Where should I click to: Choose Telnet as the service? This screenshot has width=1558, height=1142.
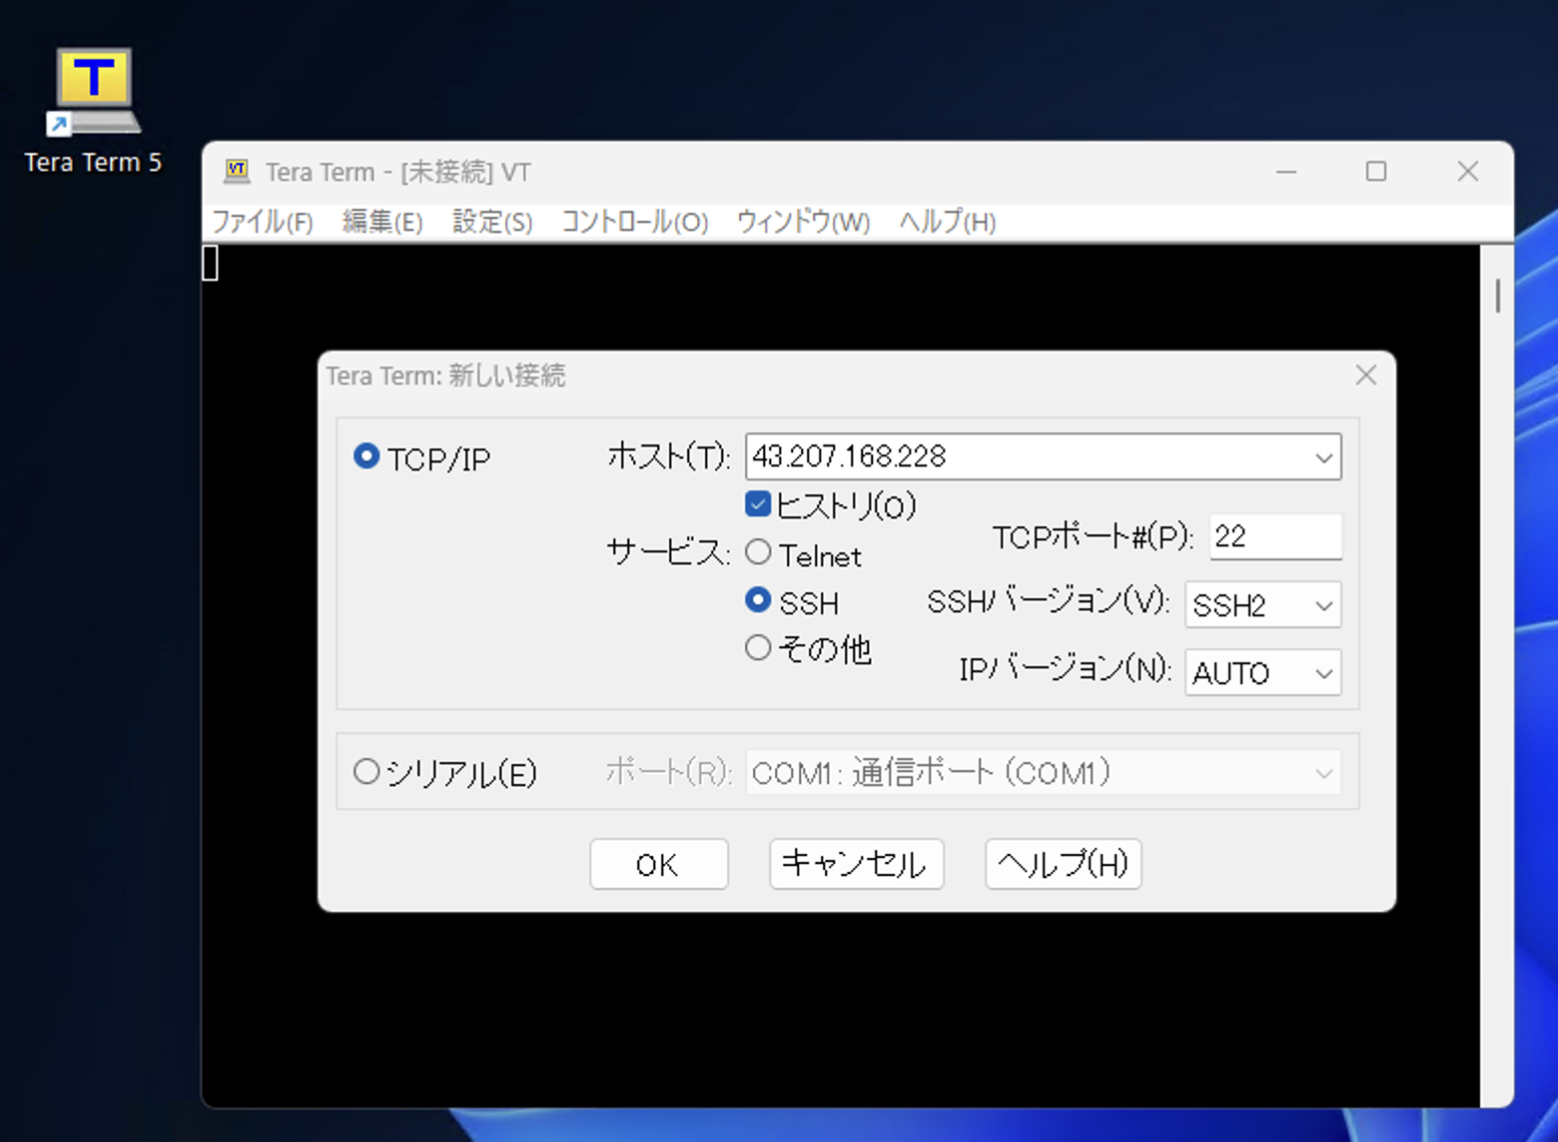tap(759, 552)
